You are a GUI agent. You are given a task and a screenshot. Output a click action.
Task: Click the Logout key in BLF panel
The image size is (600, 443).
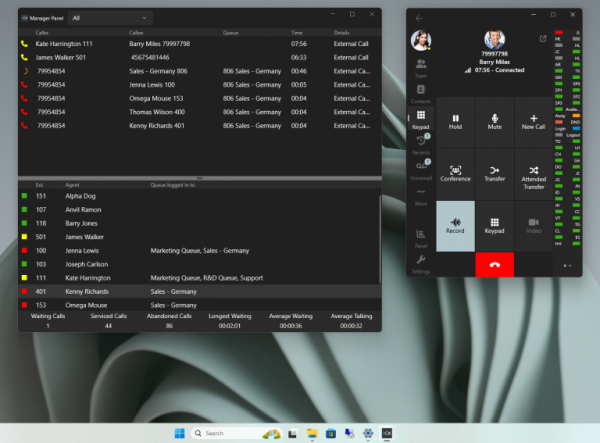coord(567,135)
